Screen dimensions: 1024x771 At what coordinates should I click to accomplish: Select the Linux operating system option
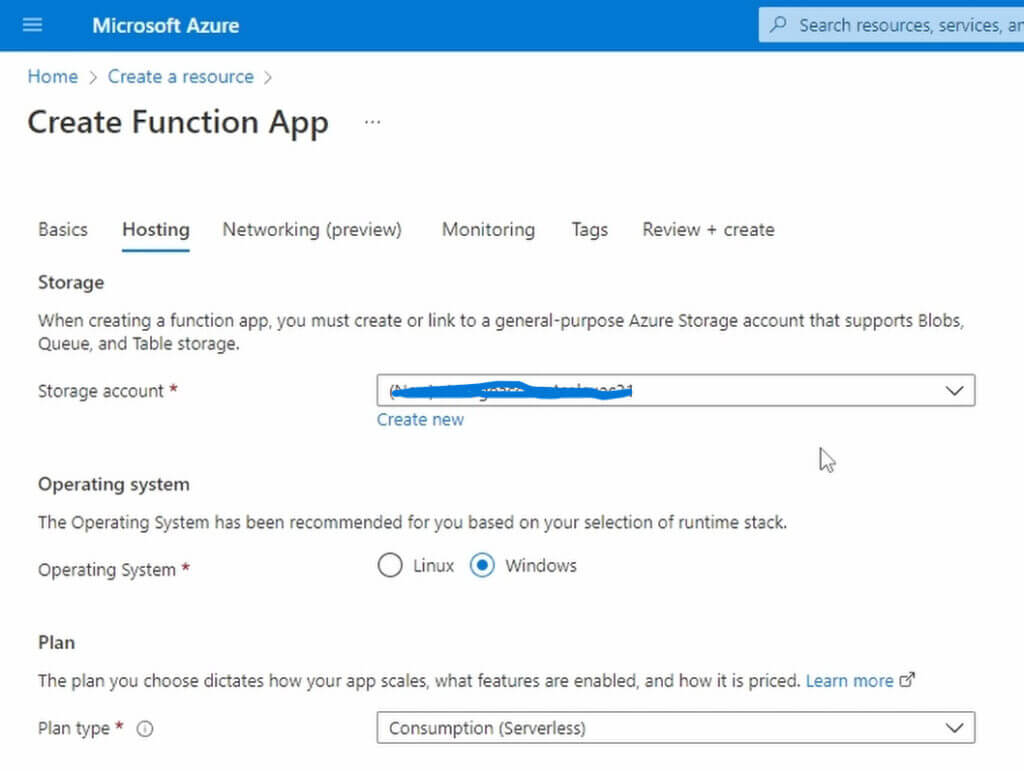coord(390,565)
